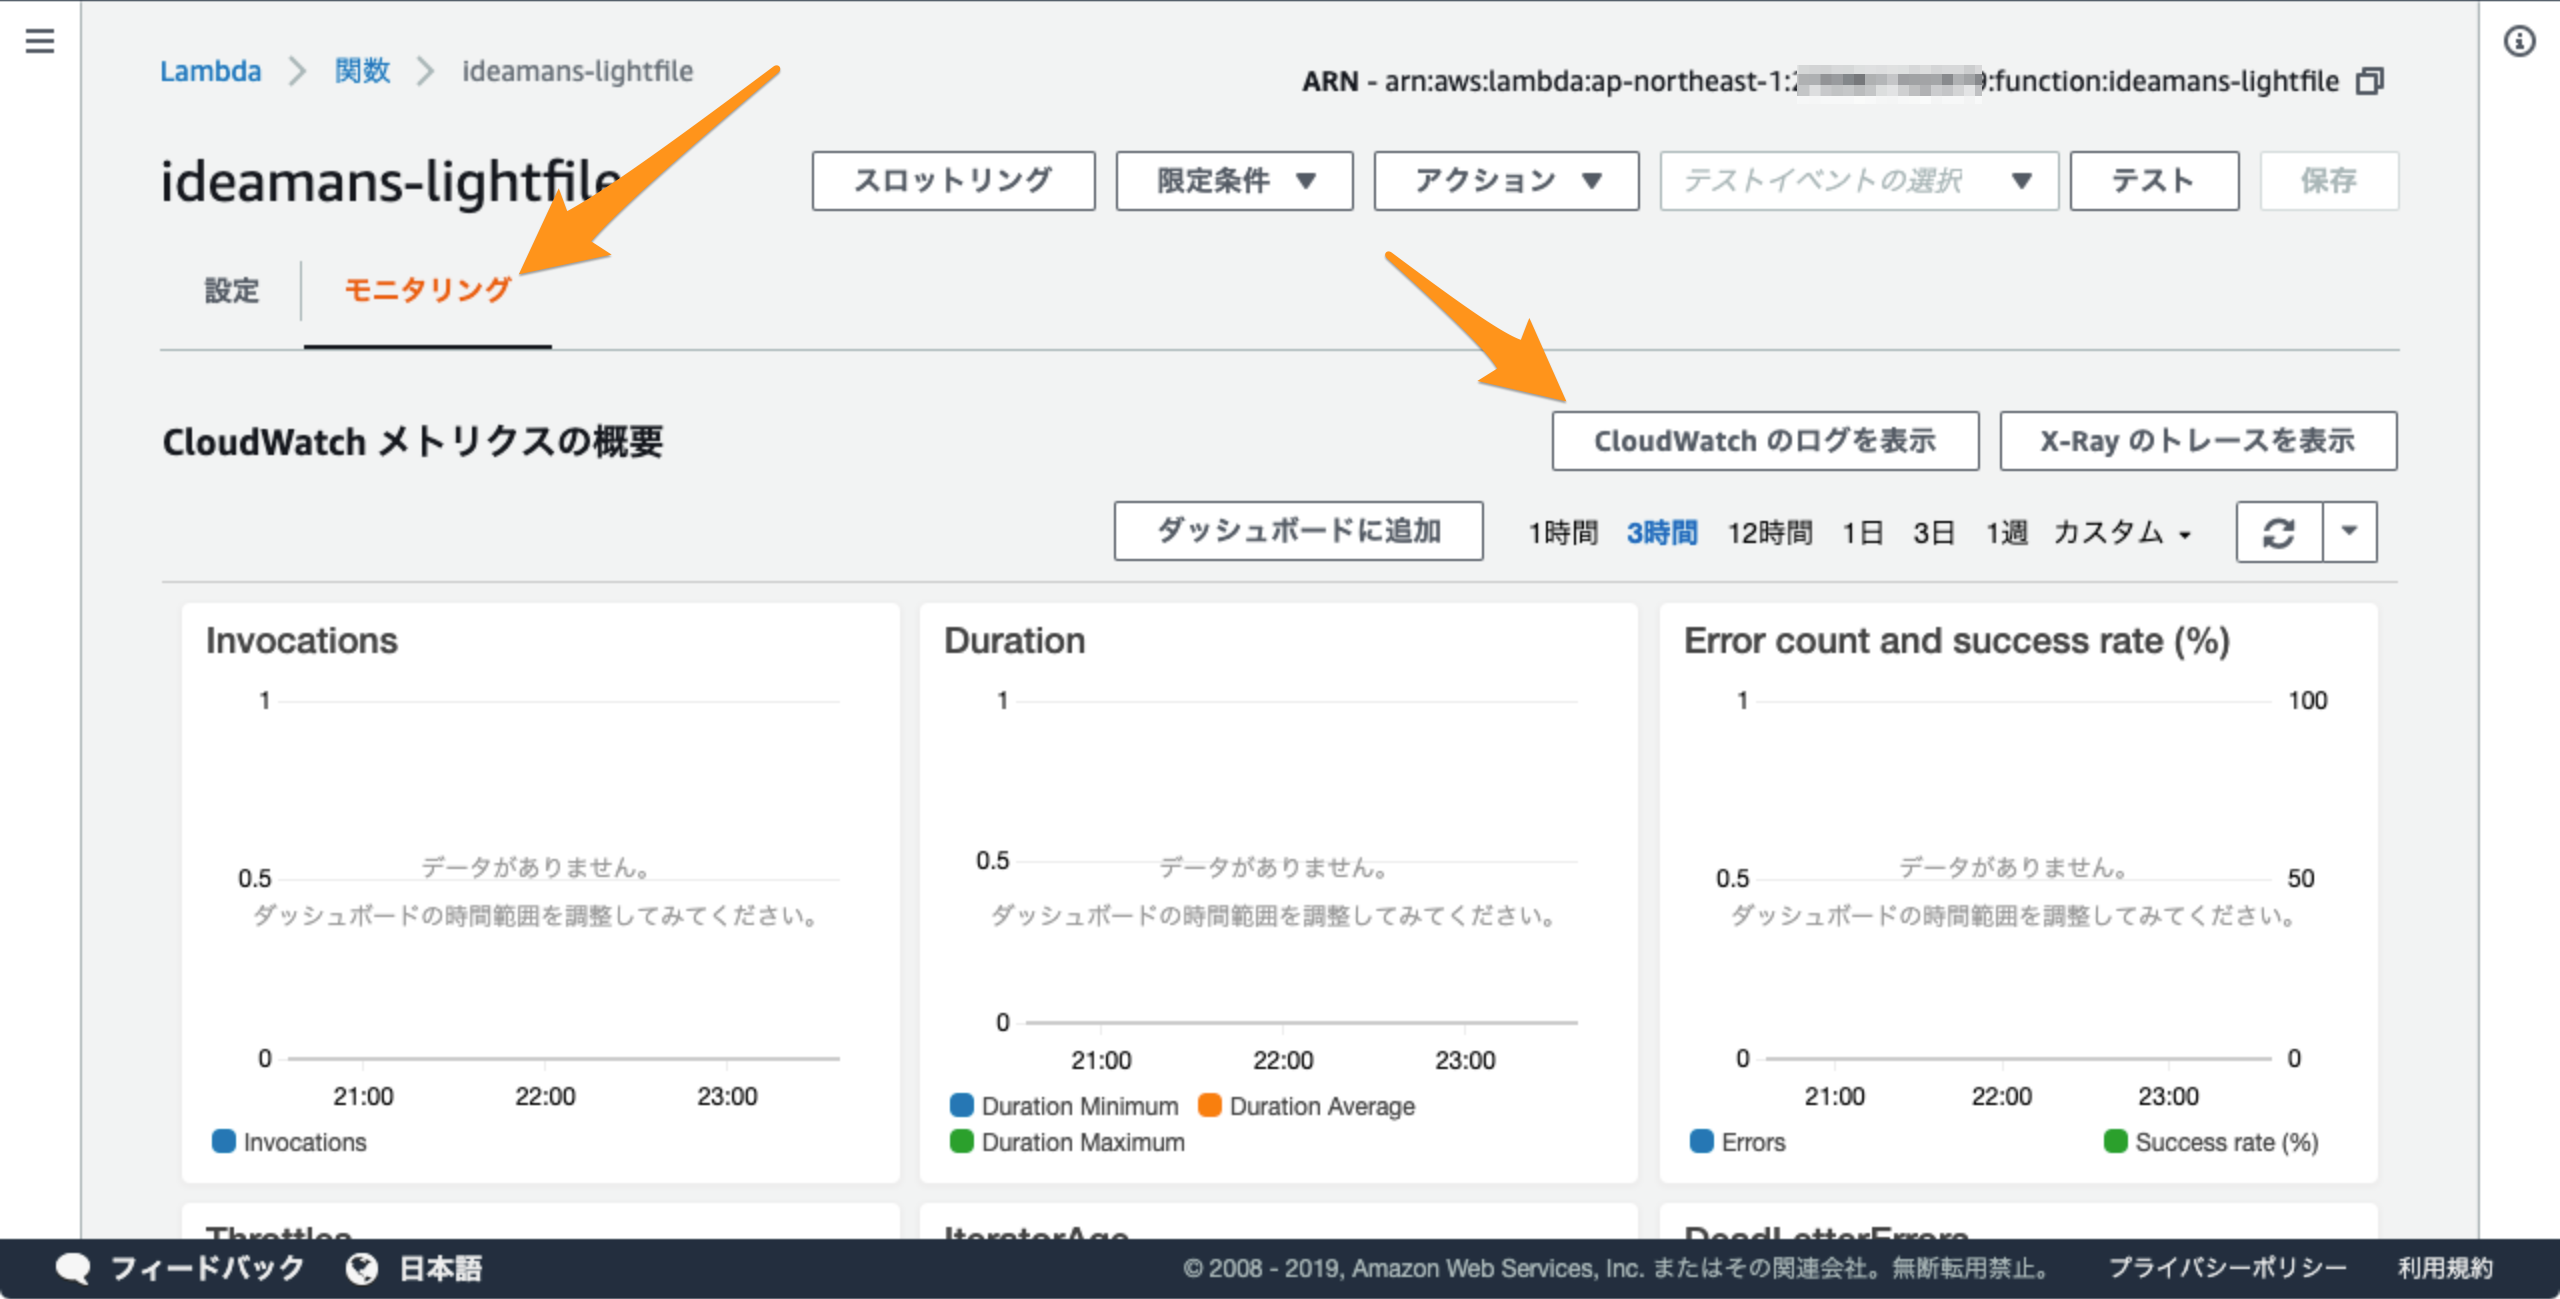Toggle the Invocations legend swatch
The width and height of the screenshot is (2560, 1299).
tap(224, 1141)
